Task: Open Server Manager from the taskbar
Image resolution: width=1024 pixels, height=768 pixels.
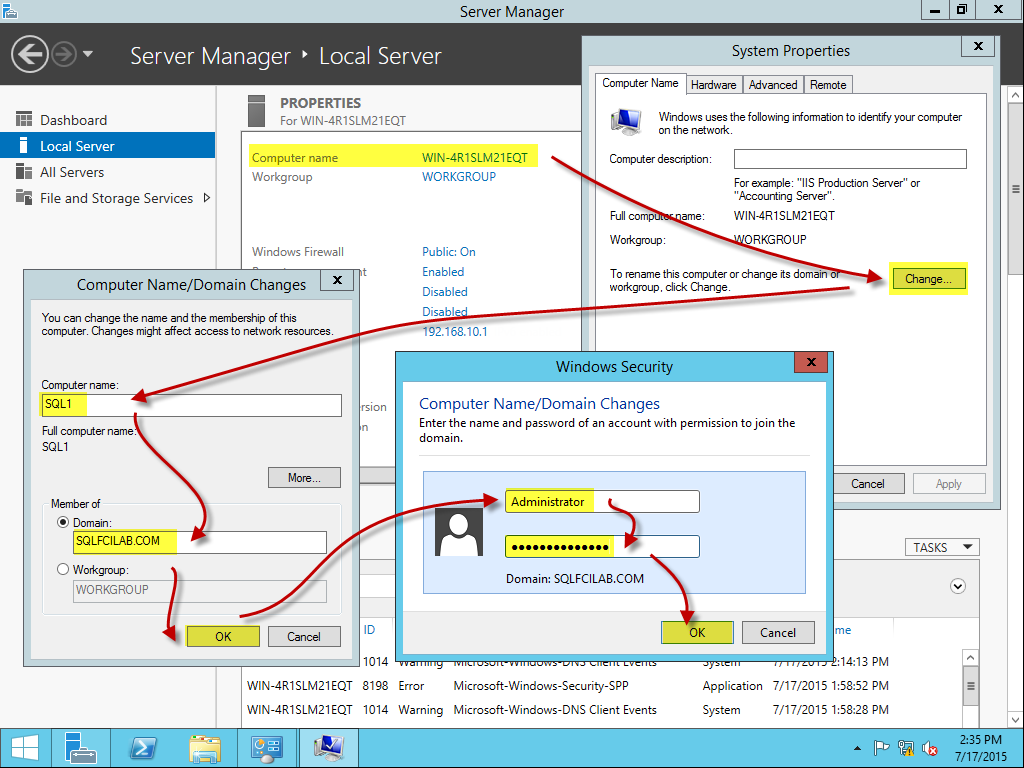Action: coord(81,748)
